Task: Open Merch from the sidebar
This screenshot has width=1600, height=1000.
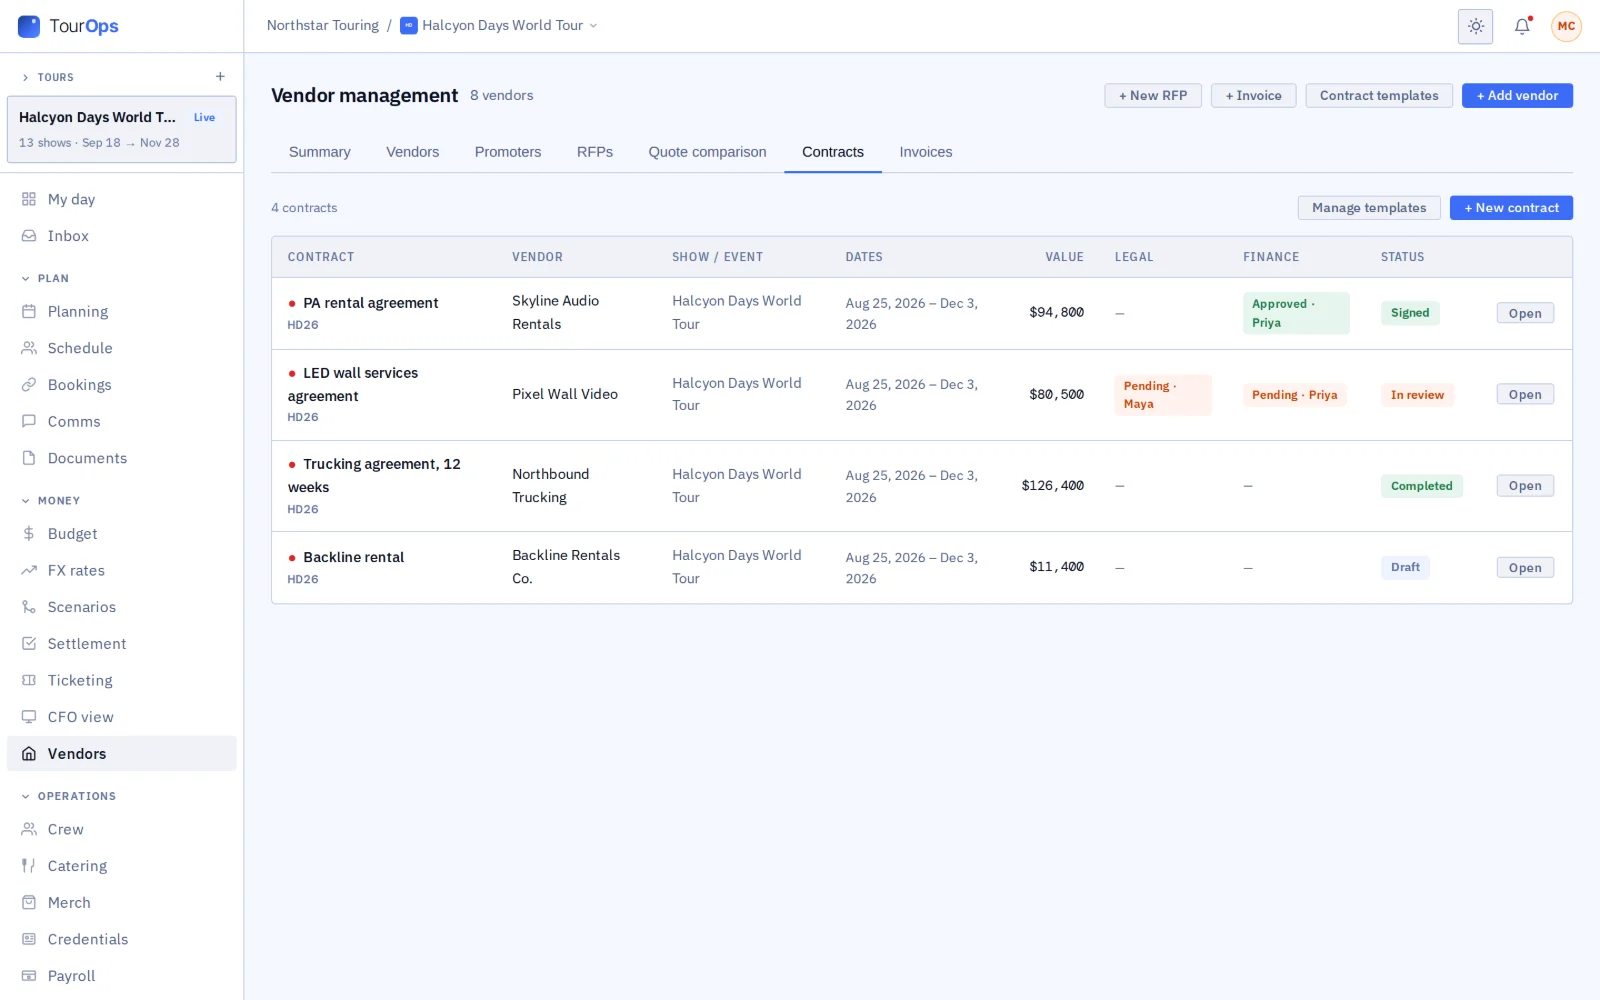Action: 122,902
